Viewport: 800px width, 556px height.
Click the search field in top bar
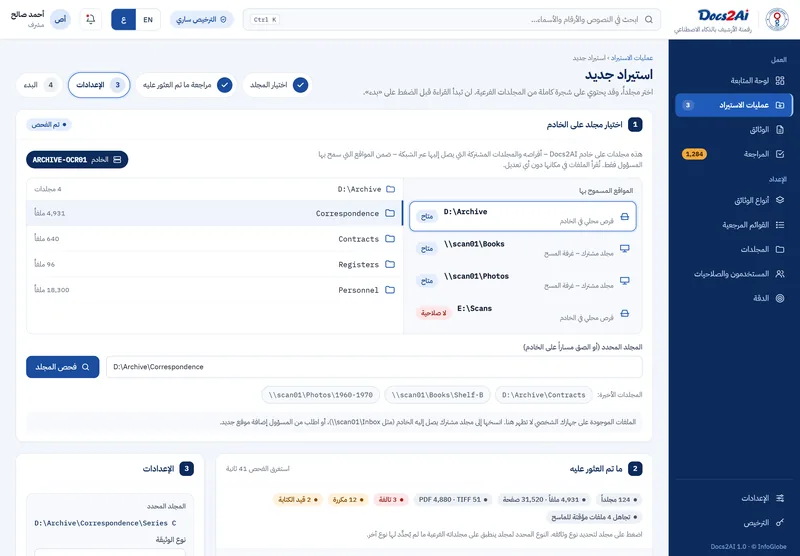pos(452,19)
